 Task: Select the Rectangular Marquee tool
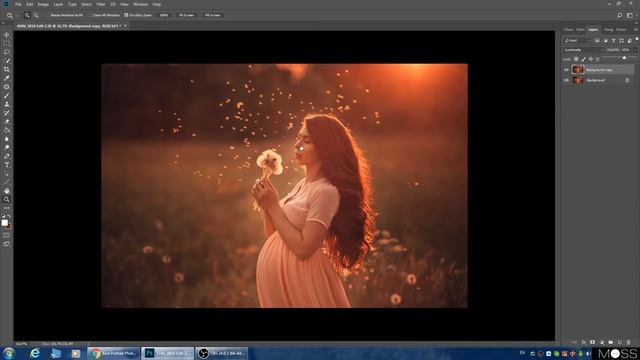point(7,44)
